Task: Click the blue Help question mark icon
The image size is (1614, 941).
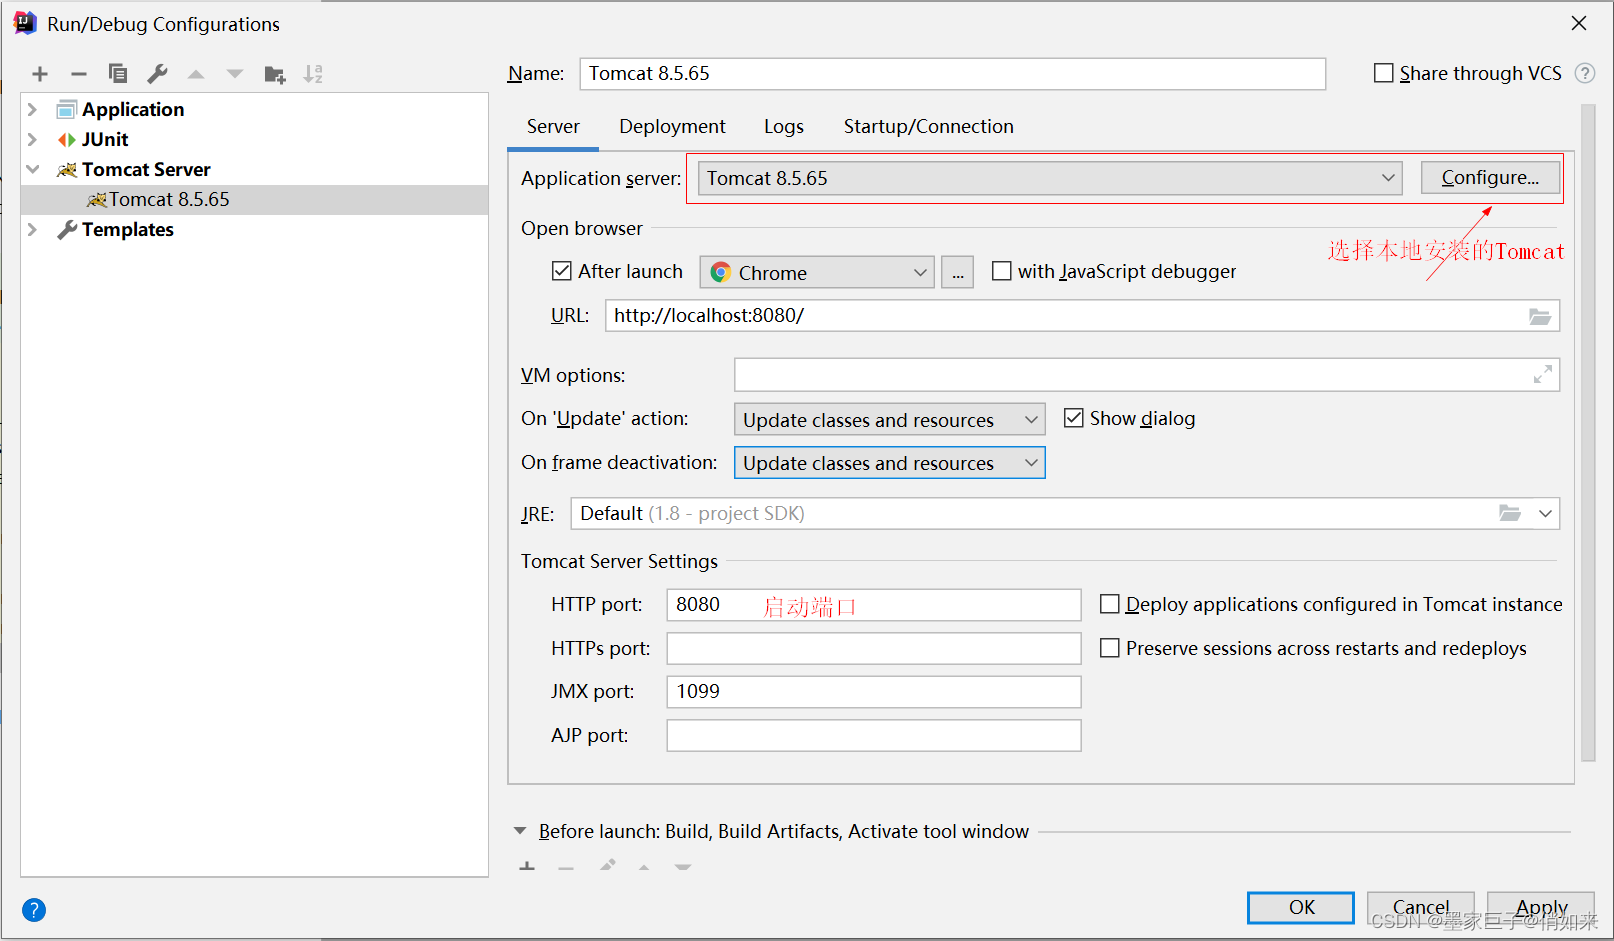Action: 34,910
